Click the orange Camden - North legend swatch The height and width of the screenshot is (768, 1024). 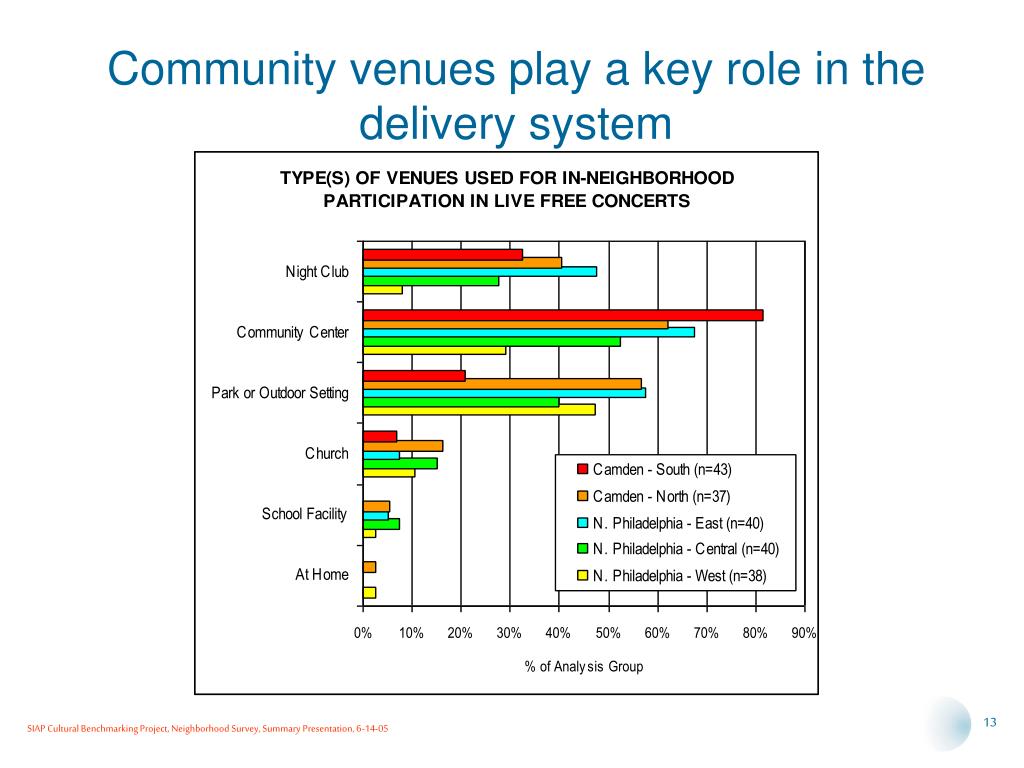(583, 496)
